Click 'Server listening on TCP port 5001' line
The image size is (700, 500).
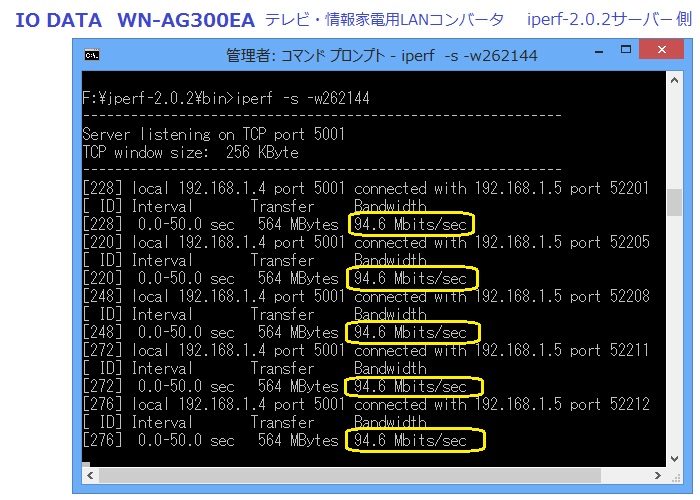214,134
